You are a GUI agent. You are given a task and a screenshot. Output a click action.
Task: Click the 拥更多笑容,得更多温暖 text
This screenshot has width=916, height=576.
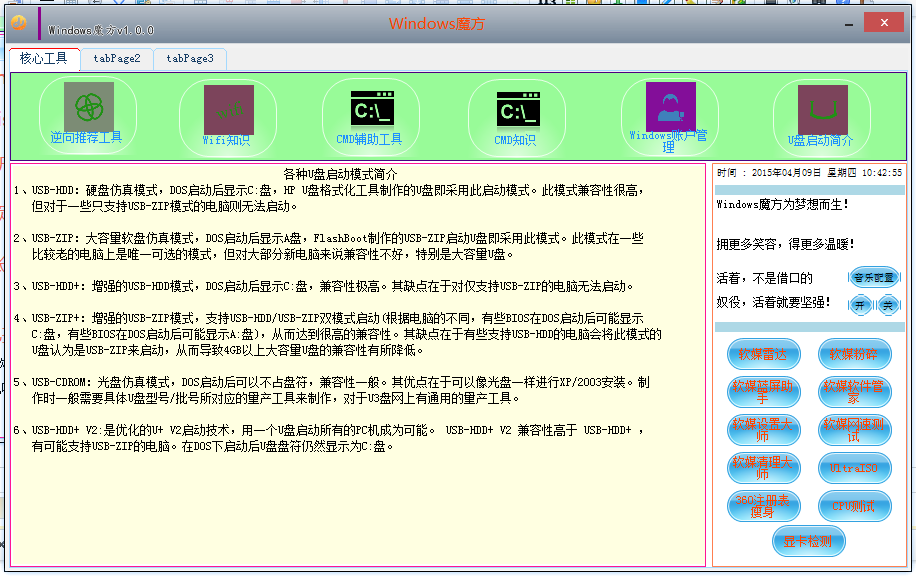tap(786, 244)
